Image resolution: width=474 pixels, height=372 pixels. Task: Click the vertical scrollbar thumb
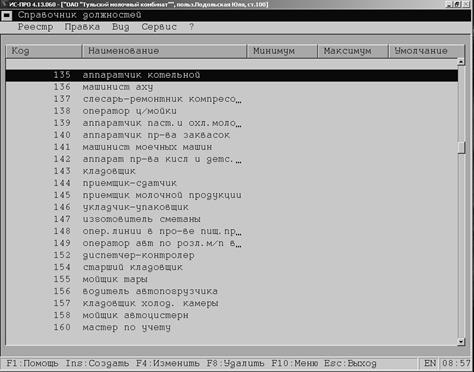461,148
